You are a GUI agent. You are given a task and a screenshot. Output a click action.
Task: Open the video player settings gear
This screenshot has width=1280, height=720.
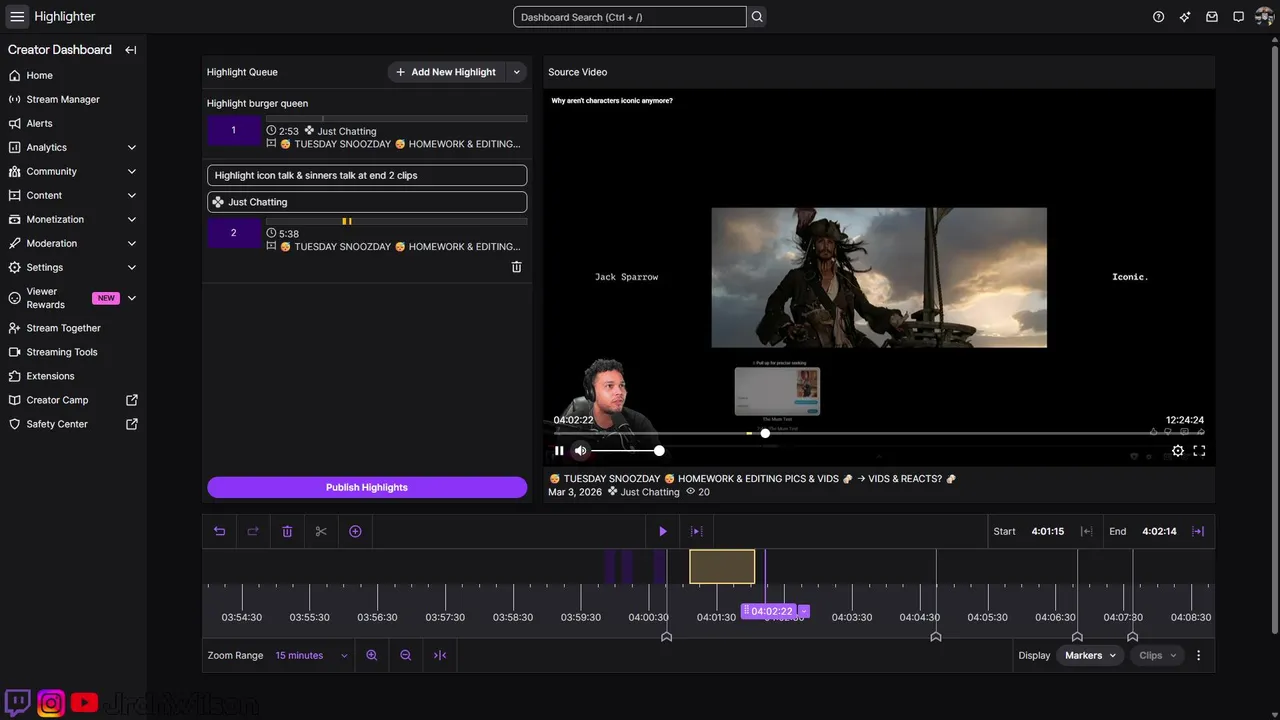click(x=1178, y=451)
